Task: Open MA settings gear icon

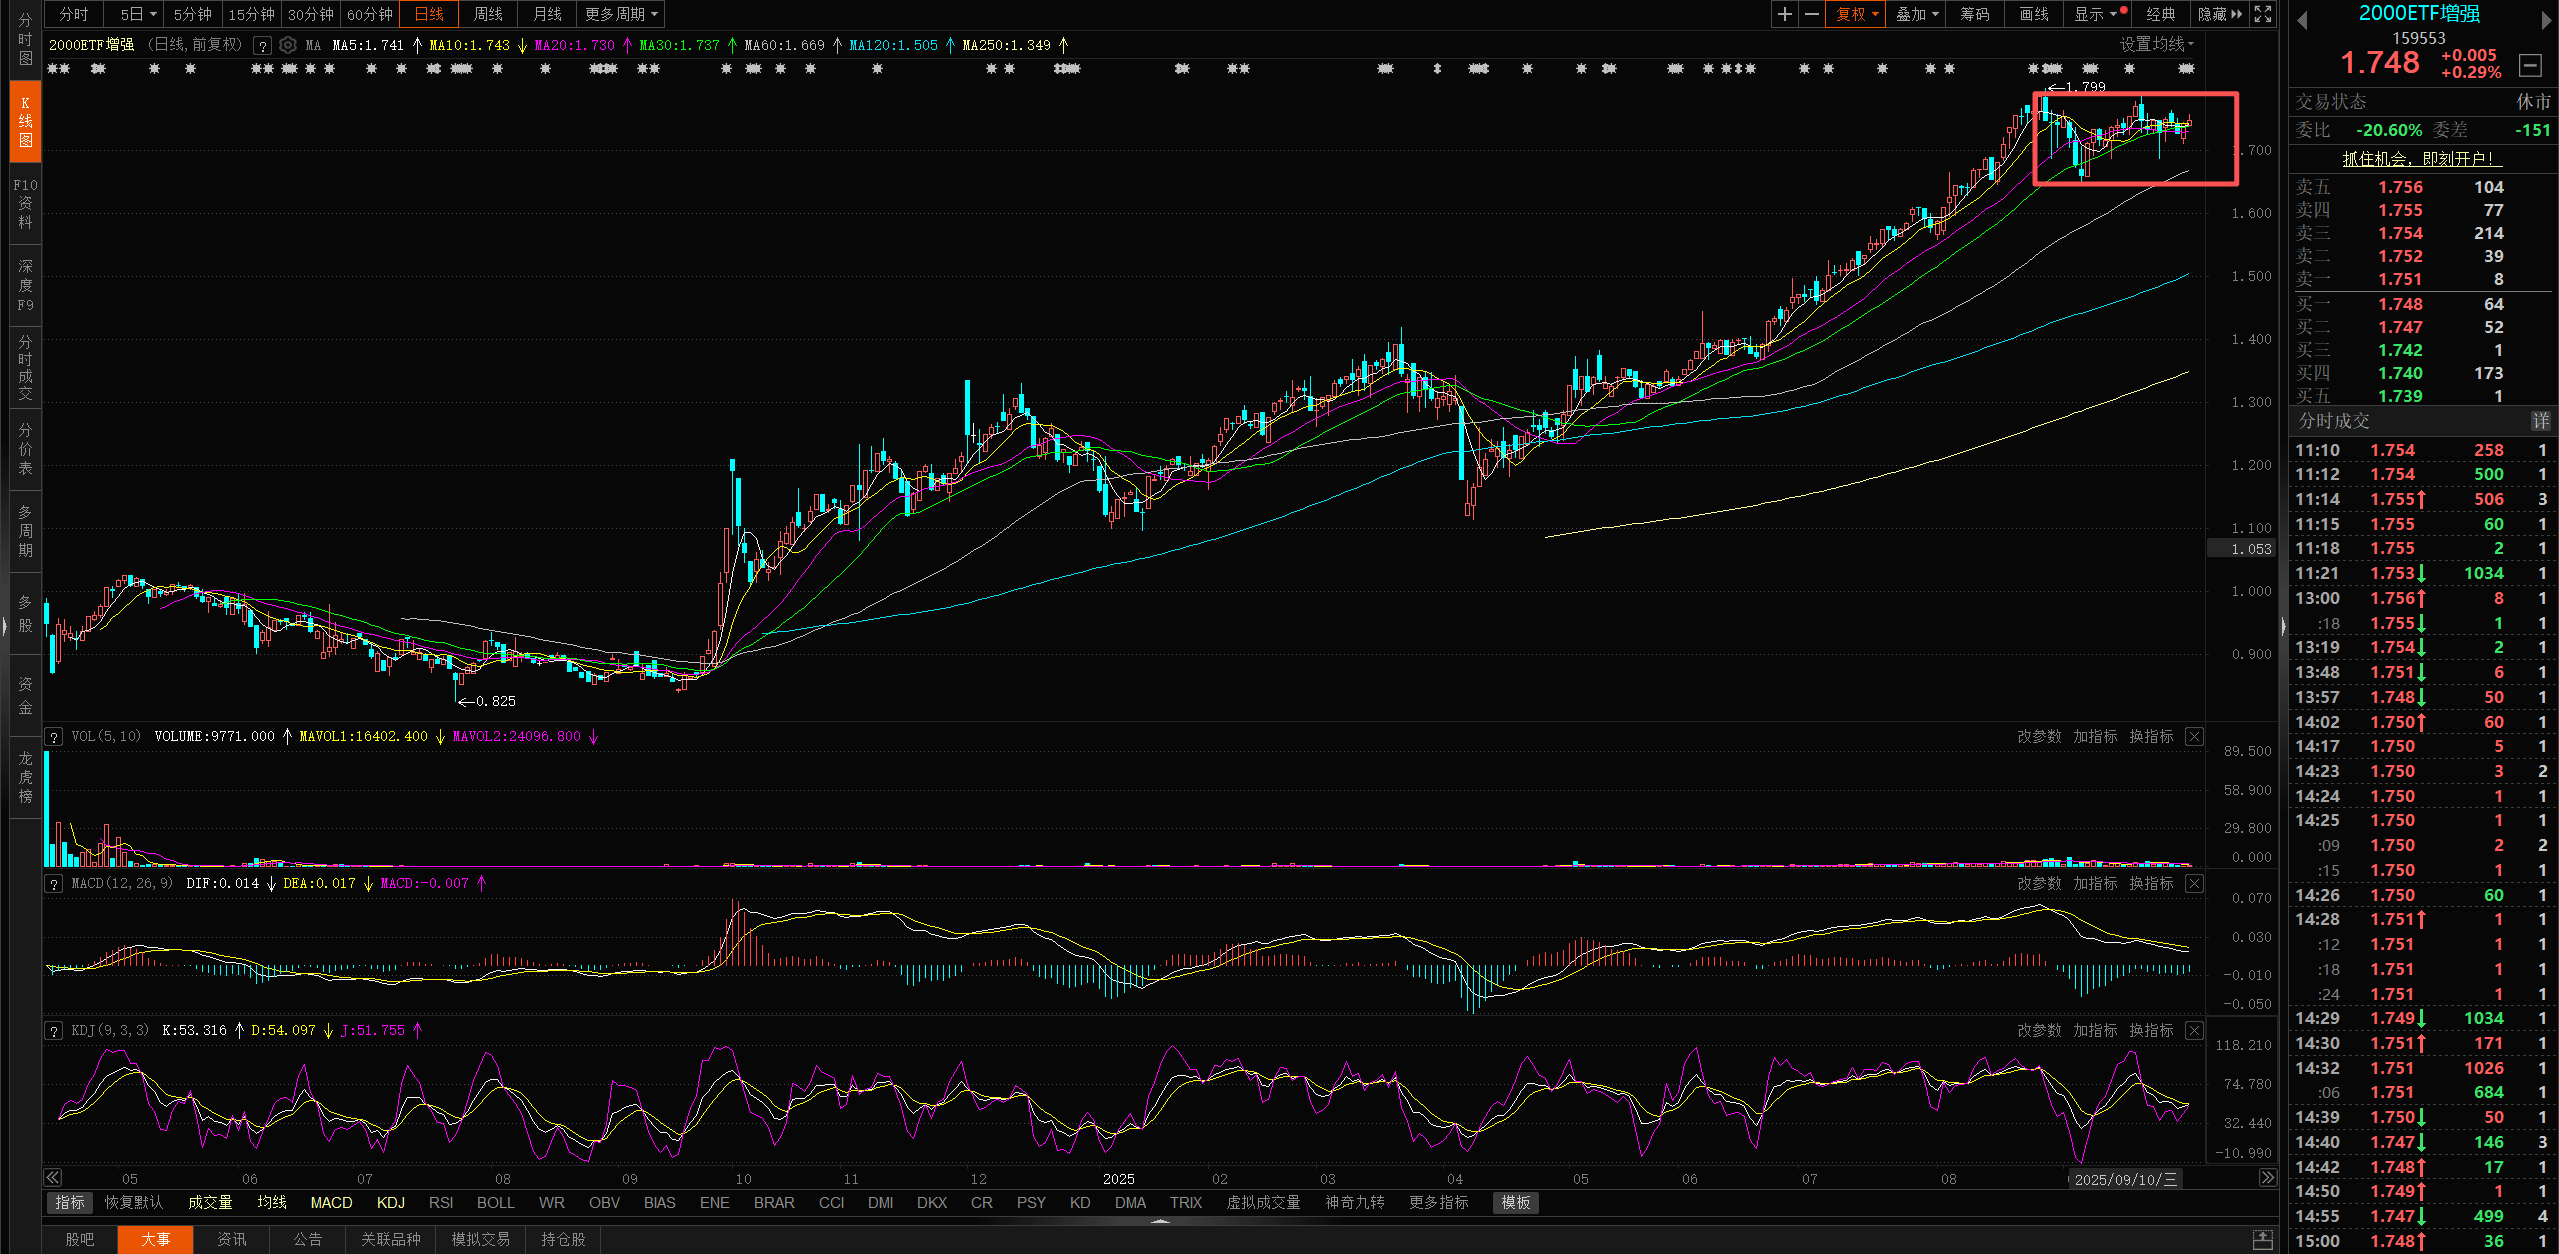Action: [288, 45]
